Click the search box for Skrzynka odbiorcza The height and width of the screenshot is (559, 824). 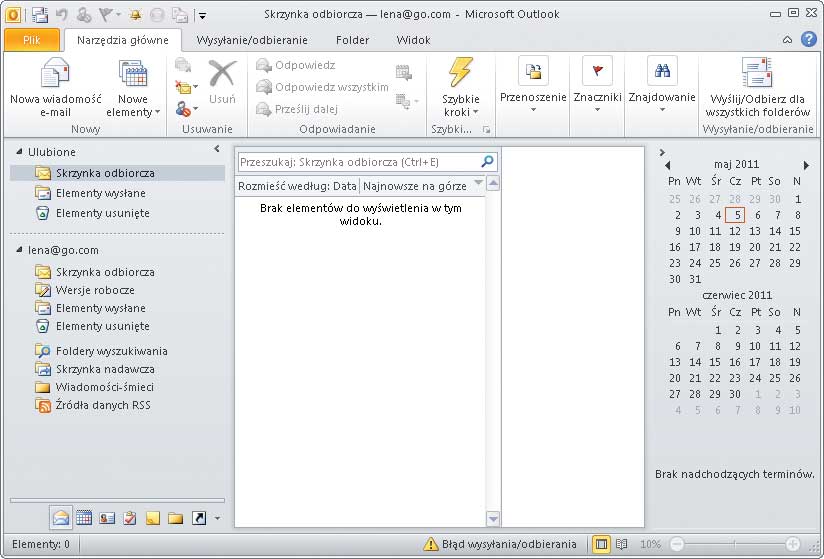[x=358, y=161]
